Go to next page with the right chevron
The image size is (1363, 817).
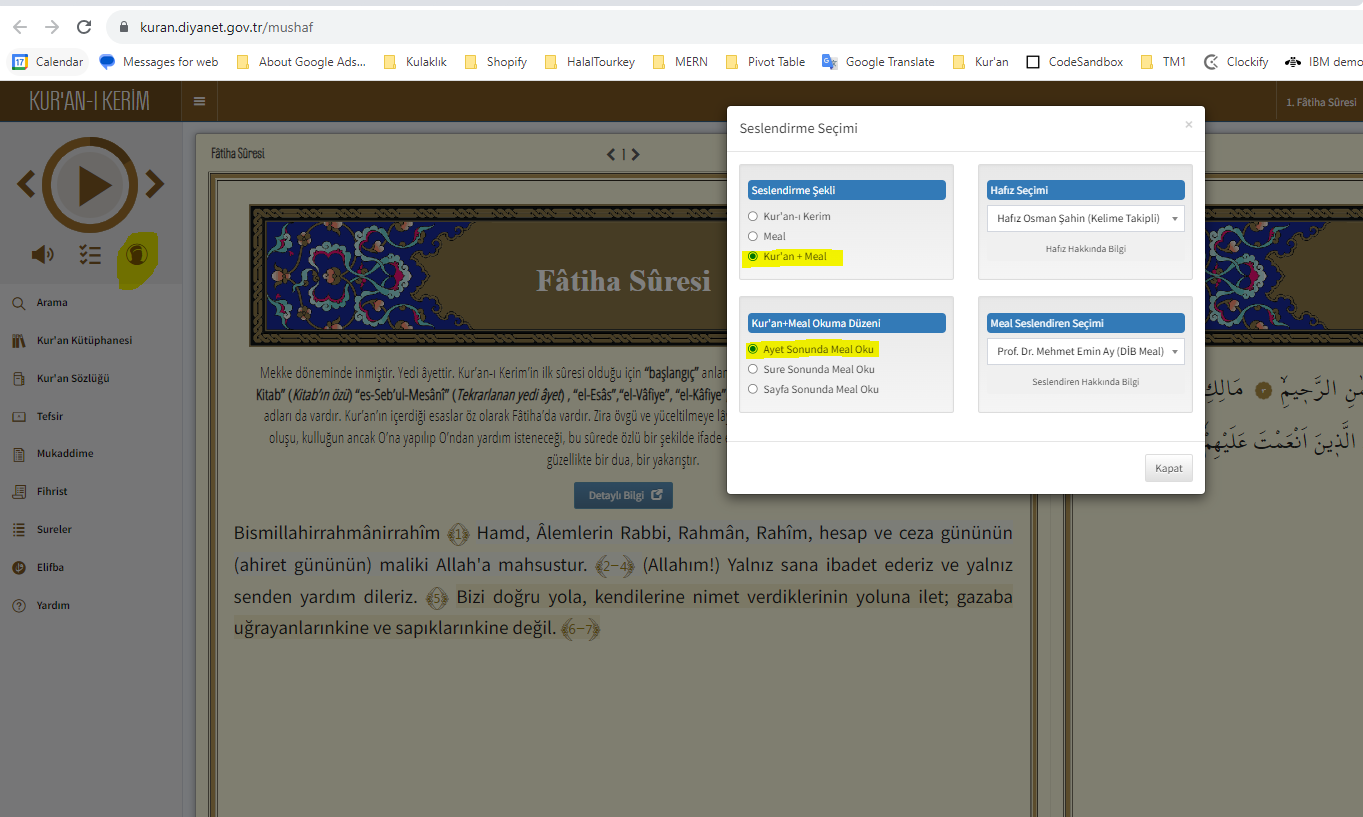click(635, 154)
